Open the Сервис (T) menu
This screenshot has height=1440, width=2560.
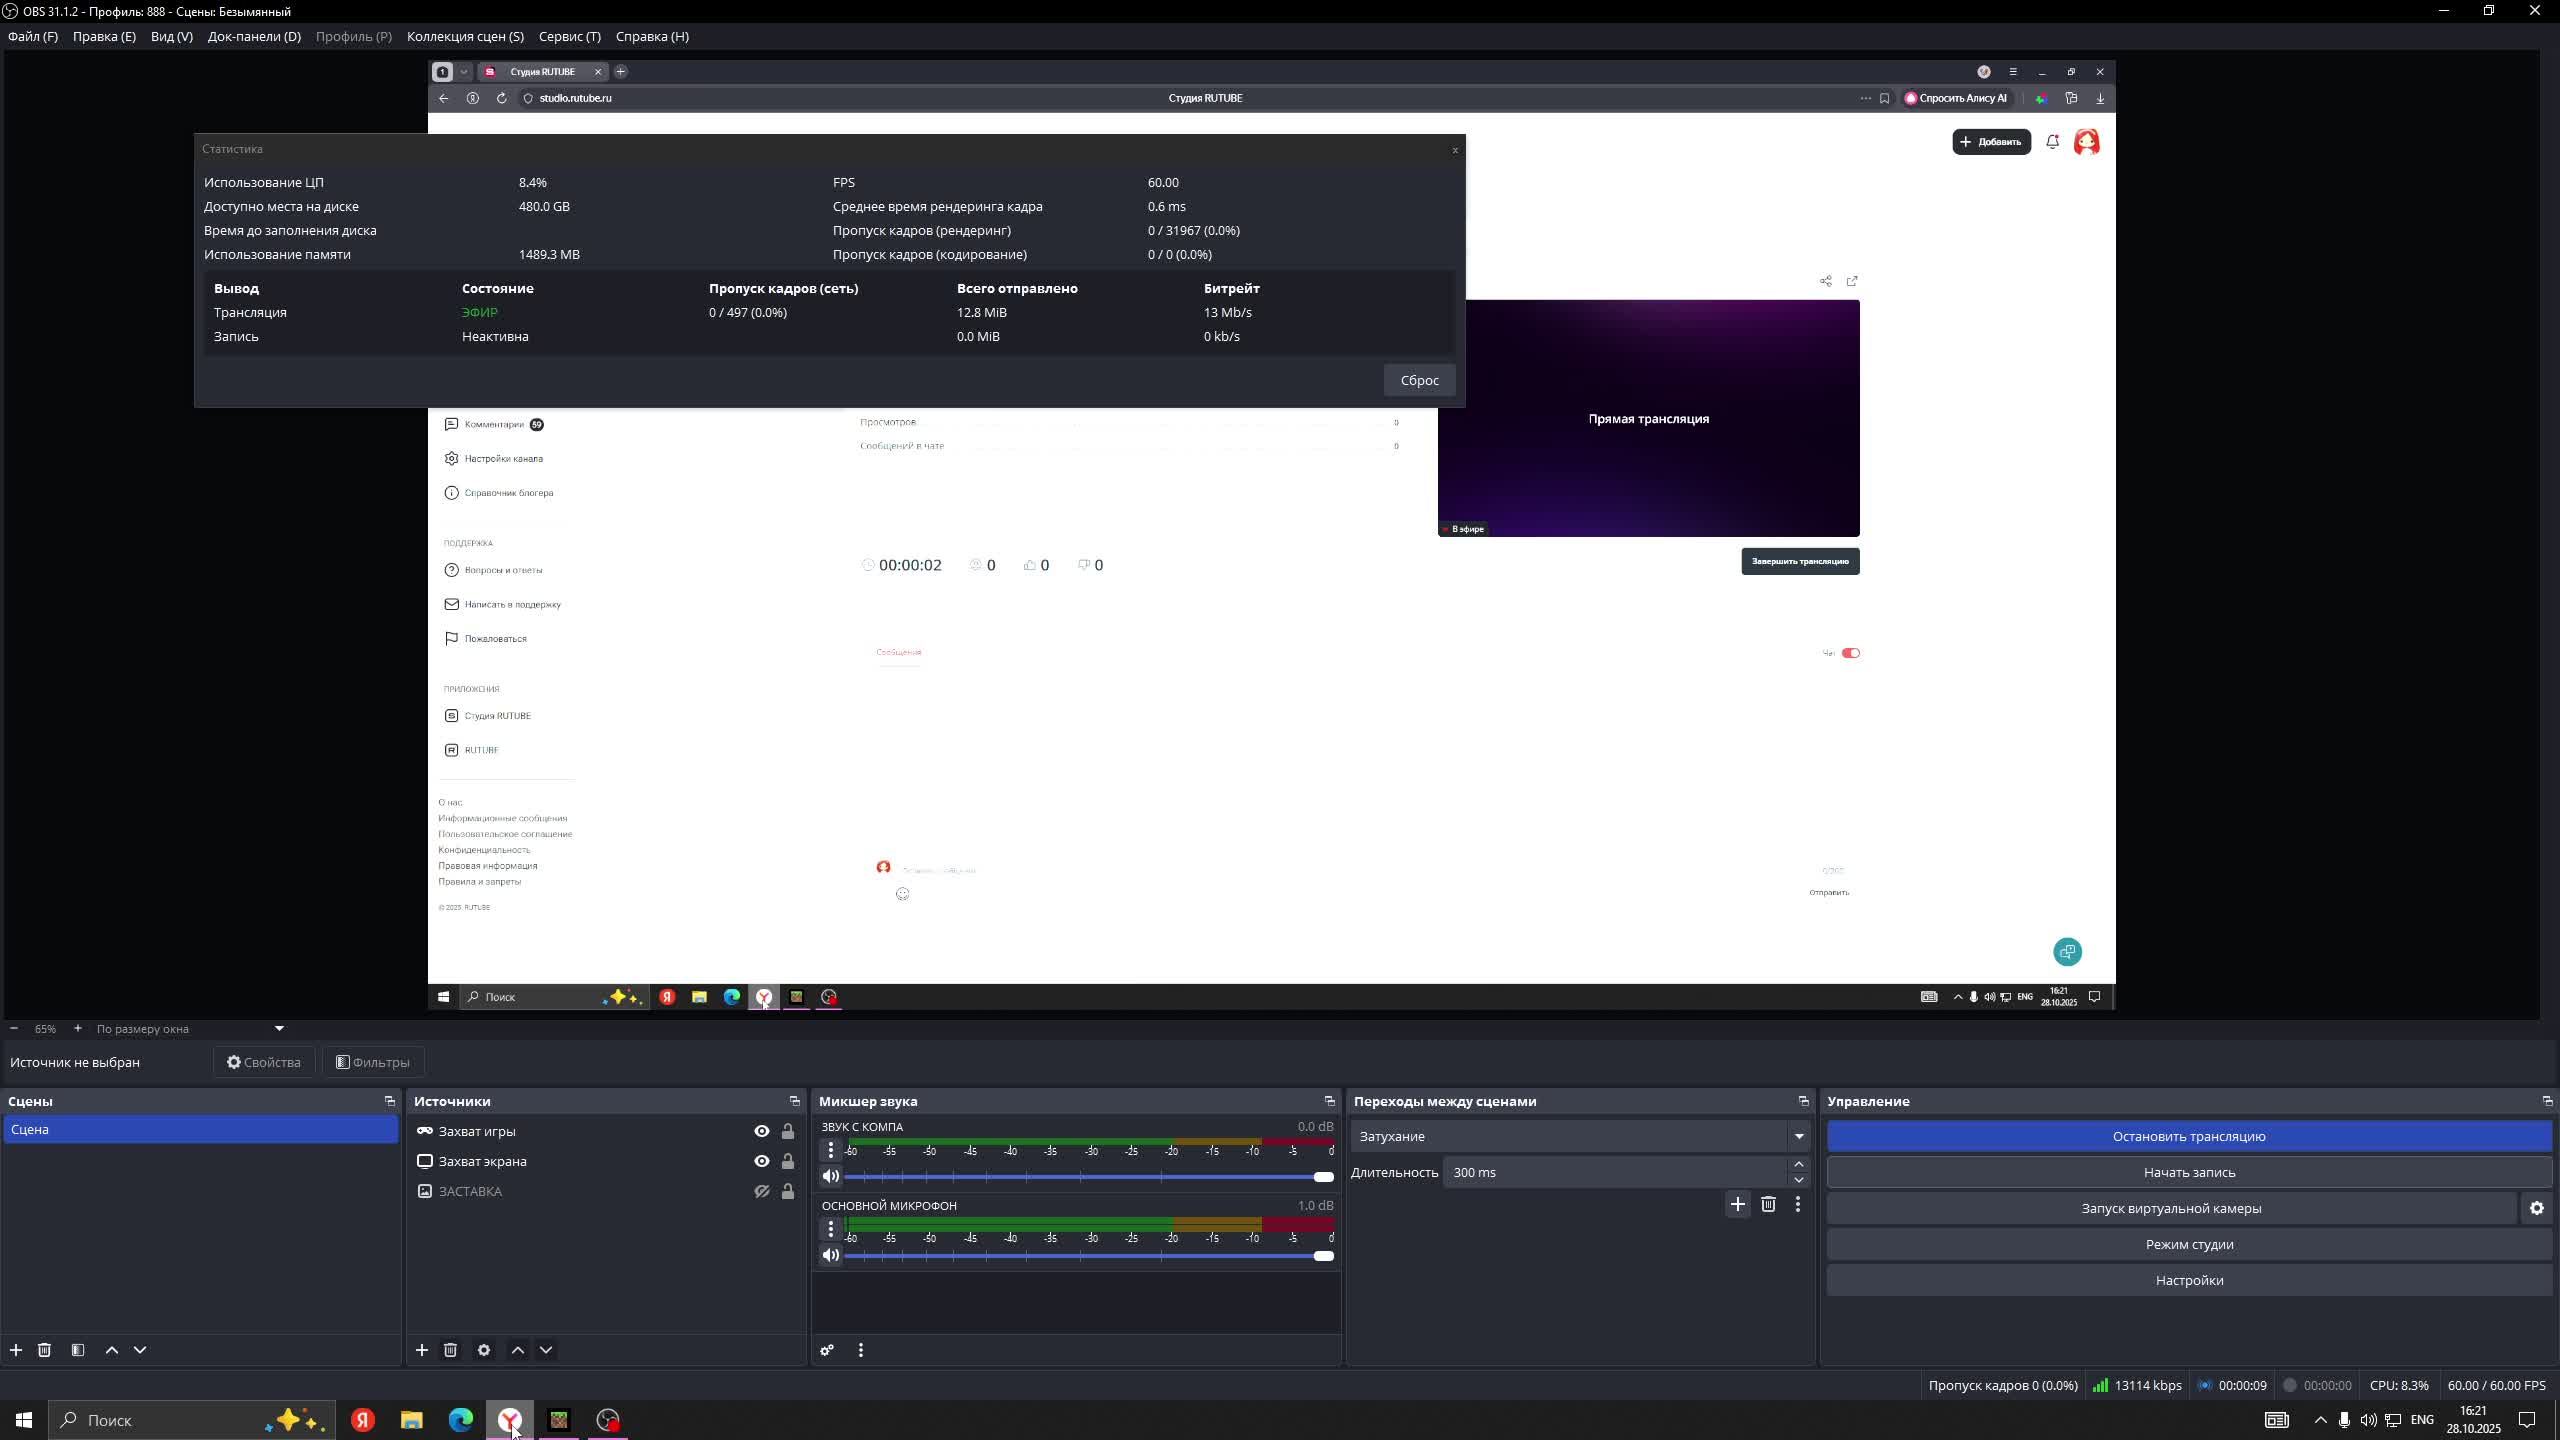pyautogui.click(x=569, y=36)
